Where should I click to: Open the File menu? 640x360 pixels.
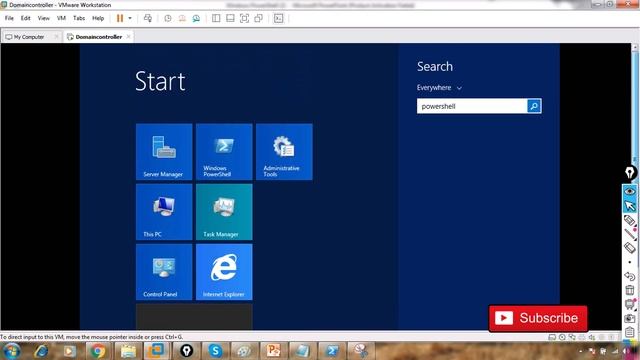pos(9,18)
